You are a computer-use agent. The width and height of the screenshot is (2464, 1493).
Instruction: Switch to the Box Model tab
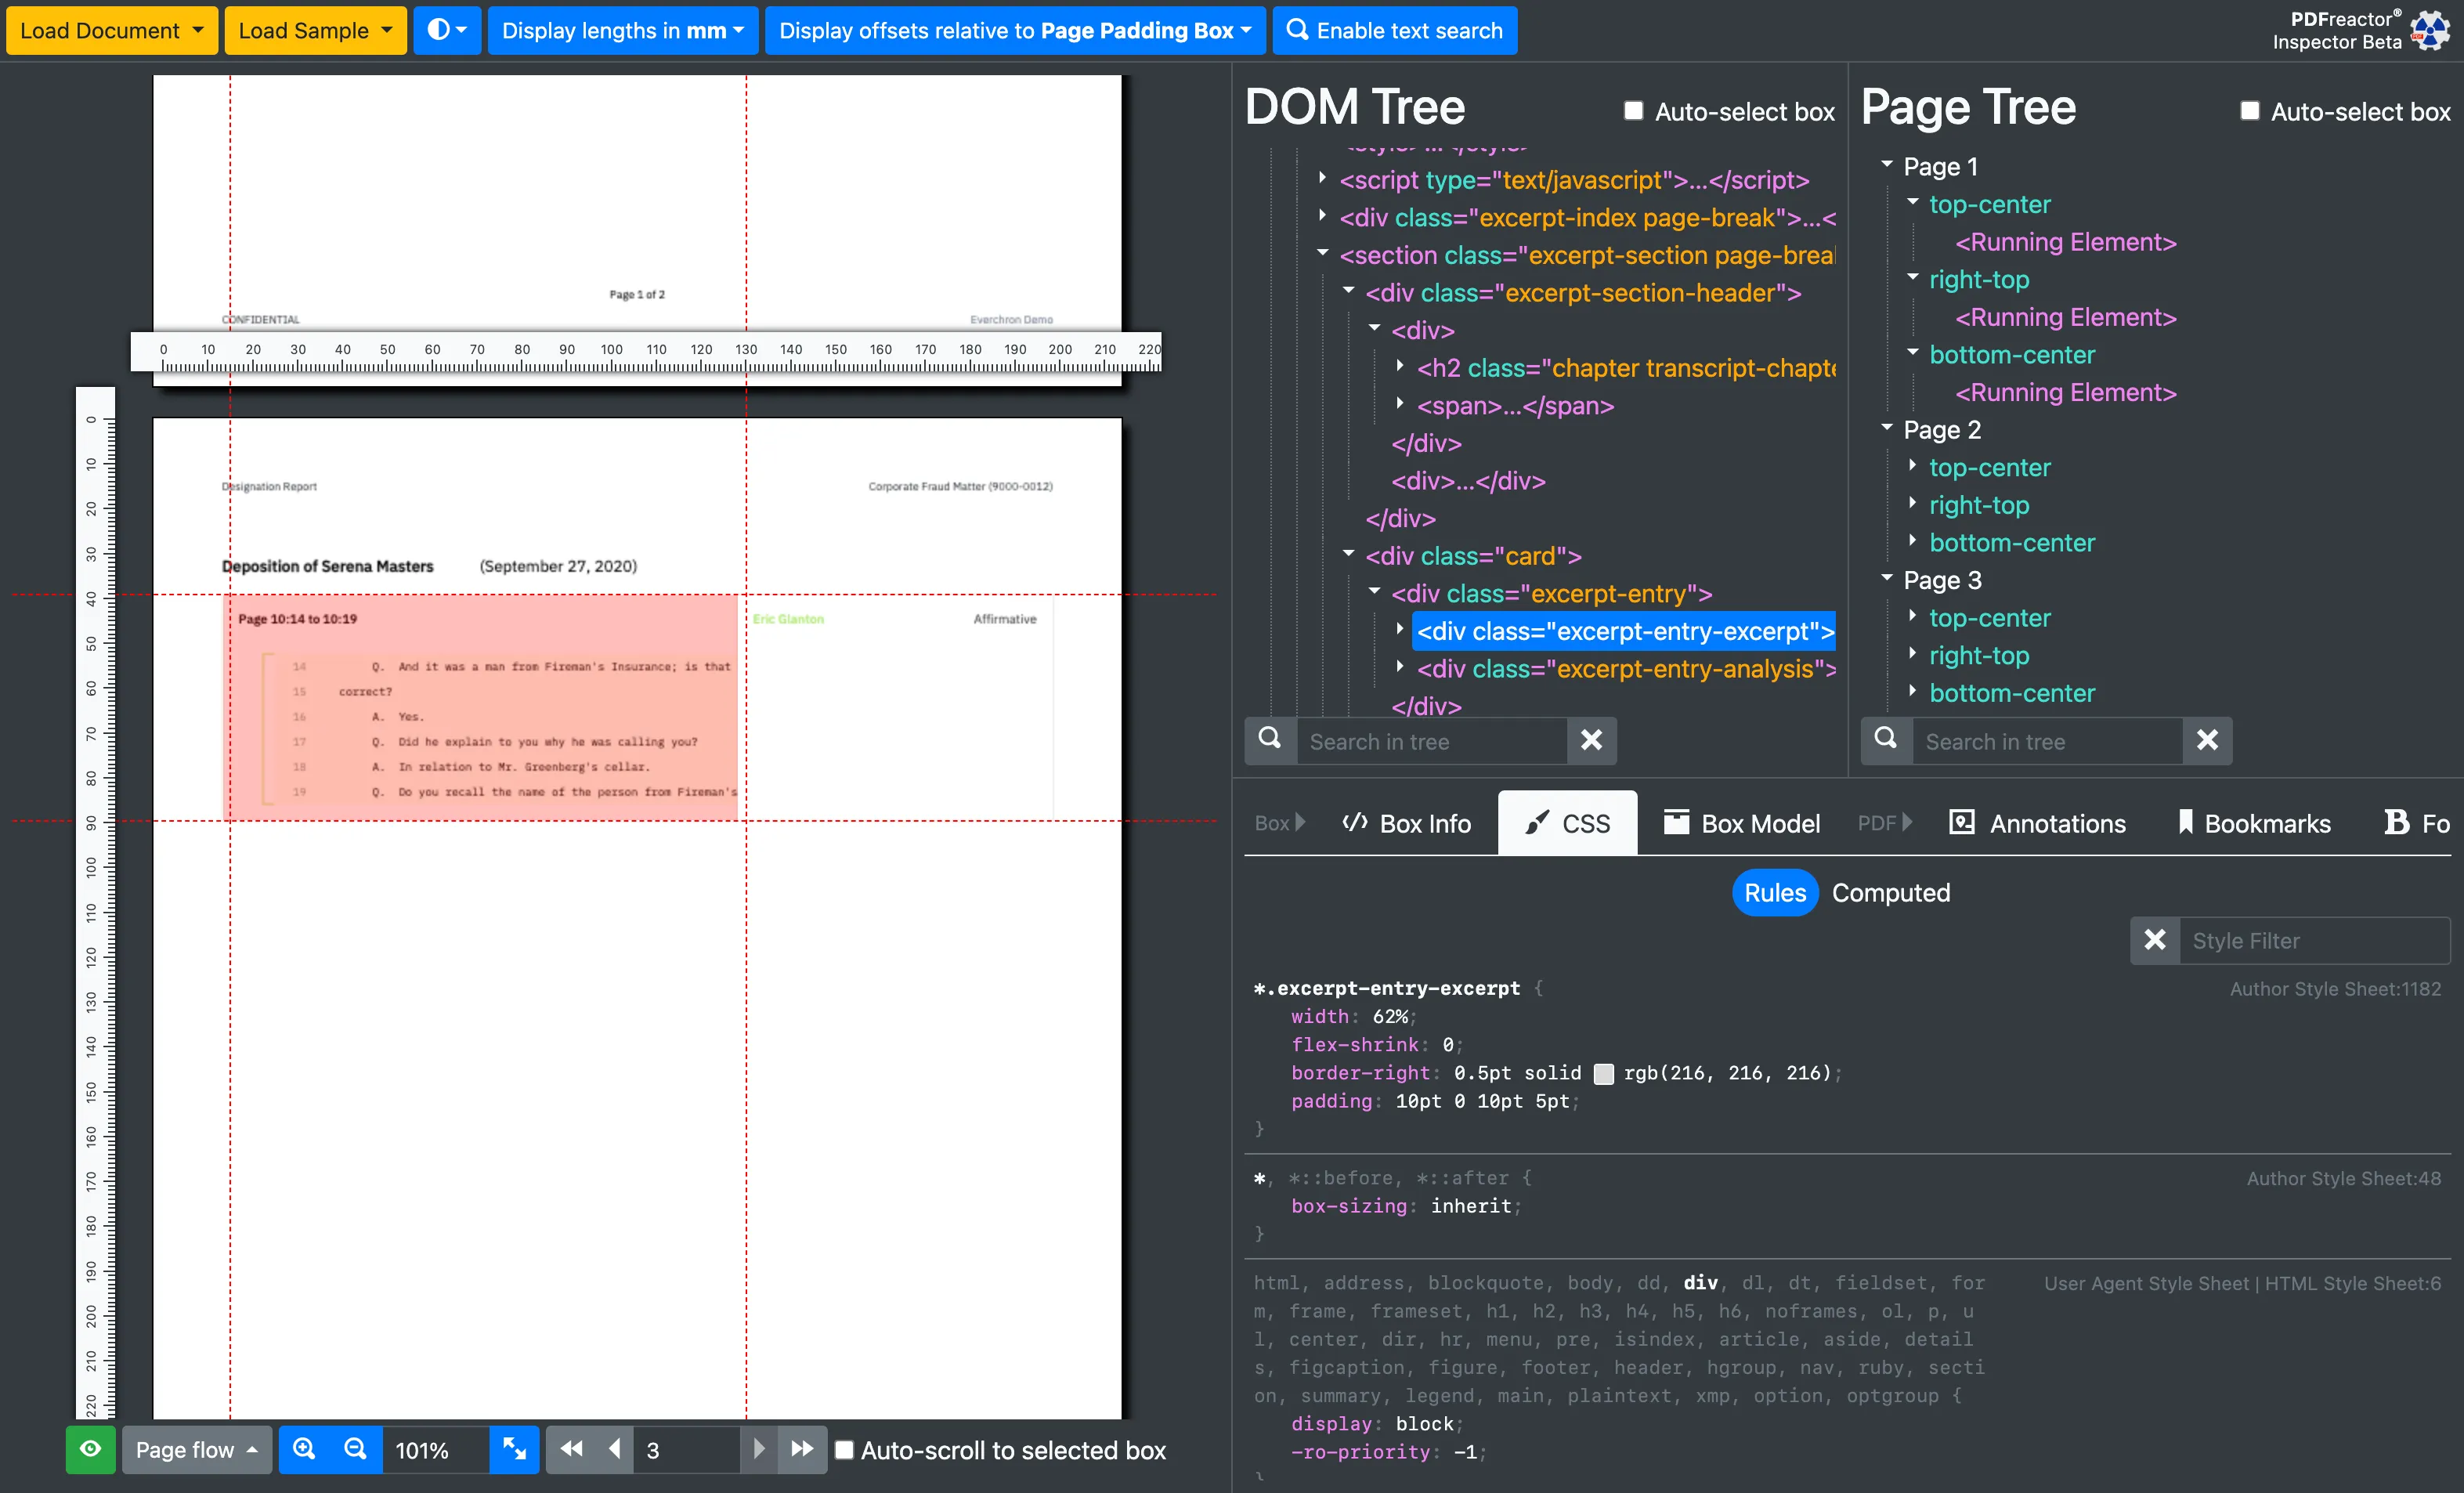tap(1741, 823)
